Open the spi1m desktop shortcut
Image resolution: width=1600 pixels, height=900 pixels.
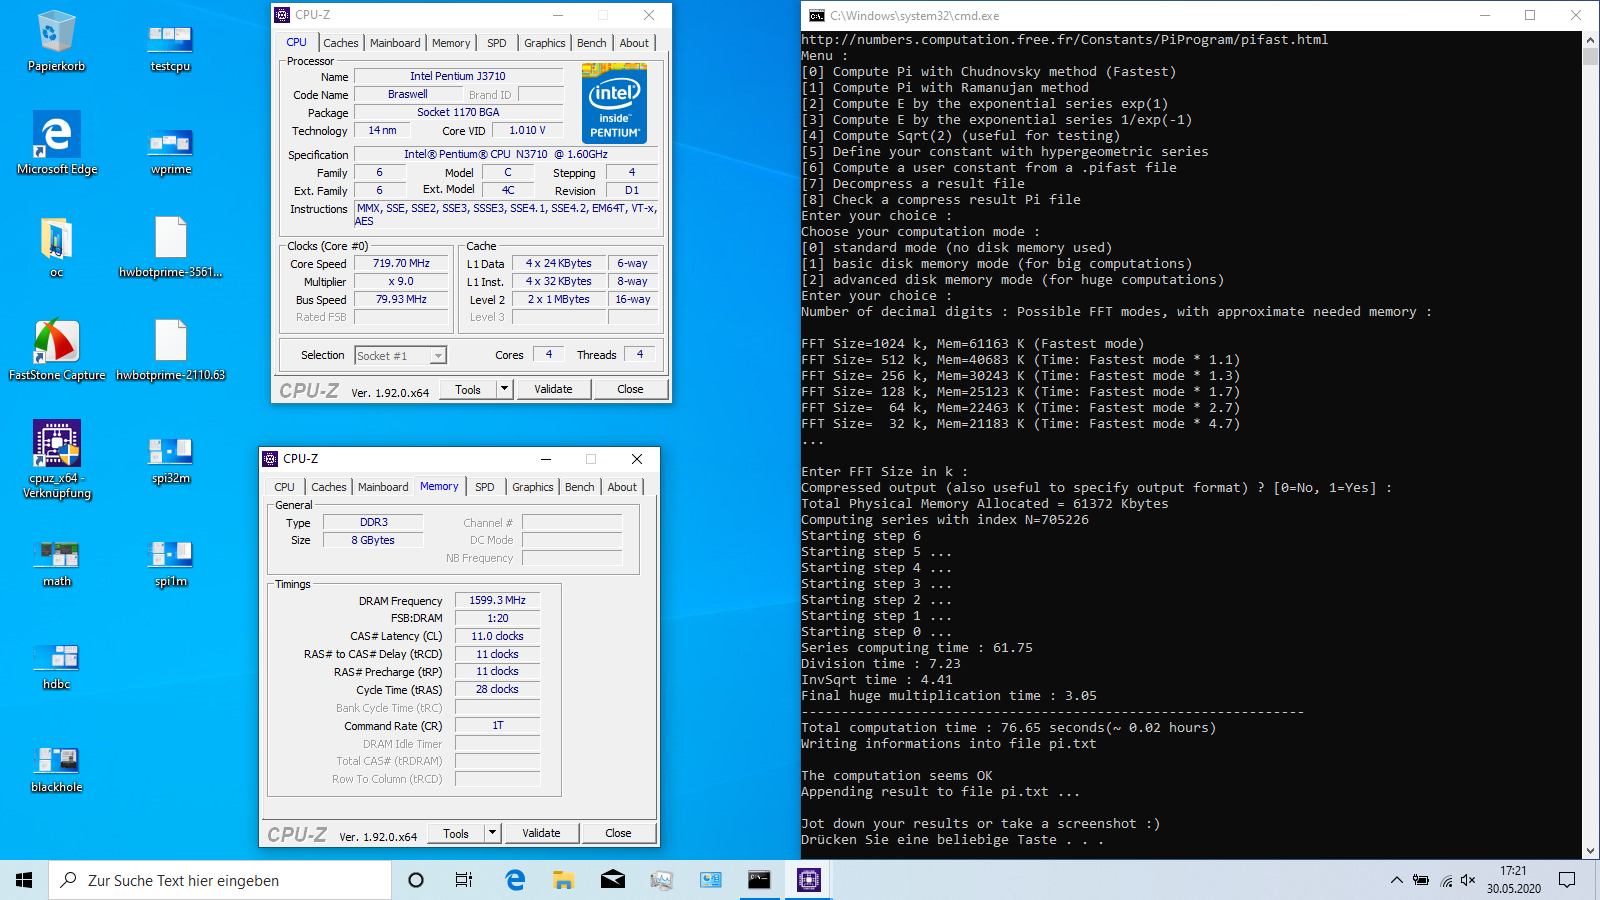[x=170, y=563]
